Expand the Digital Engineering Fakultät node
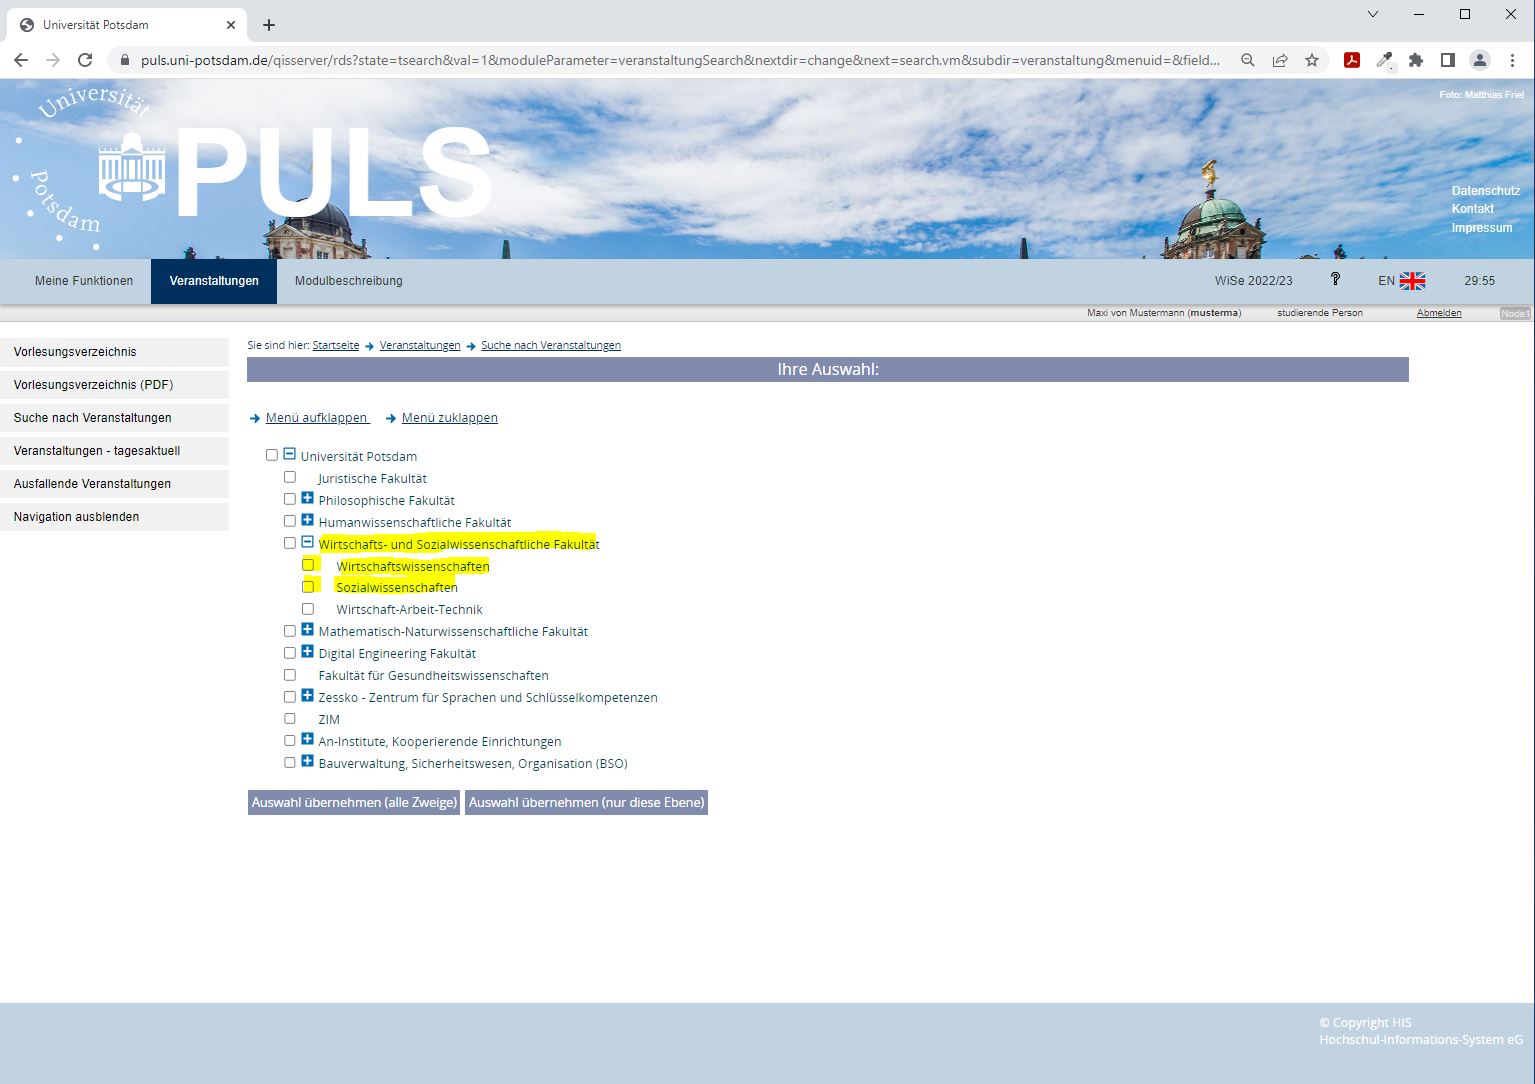Image resolution: width=1535 pixels, height=1084 pixels. tap(308, 652)
